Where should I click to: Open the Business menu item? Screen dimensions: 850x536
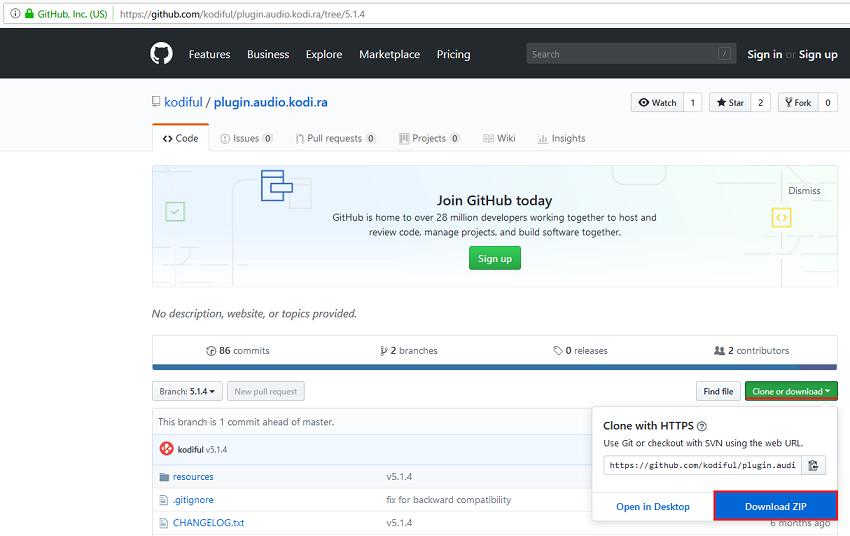coord(268,54)
